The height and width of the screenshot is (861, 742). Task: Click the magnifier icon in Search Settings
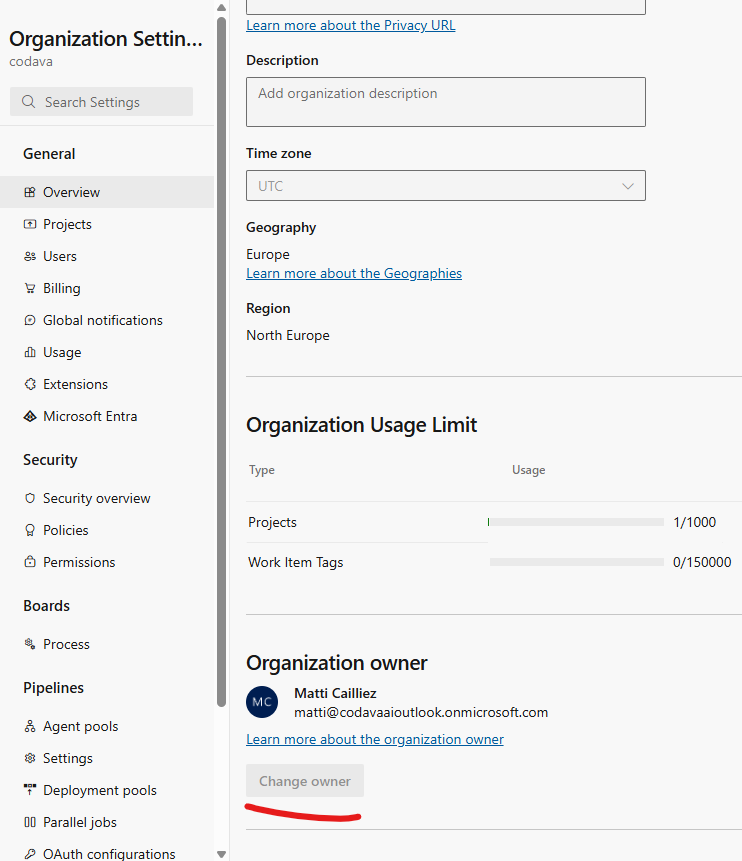[x=29, y=102]
